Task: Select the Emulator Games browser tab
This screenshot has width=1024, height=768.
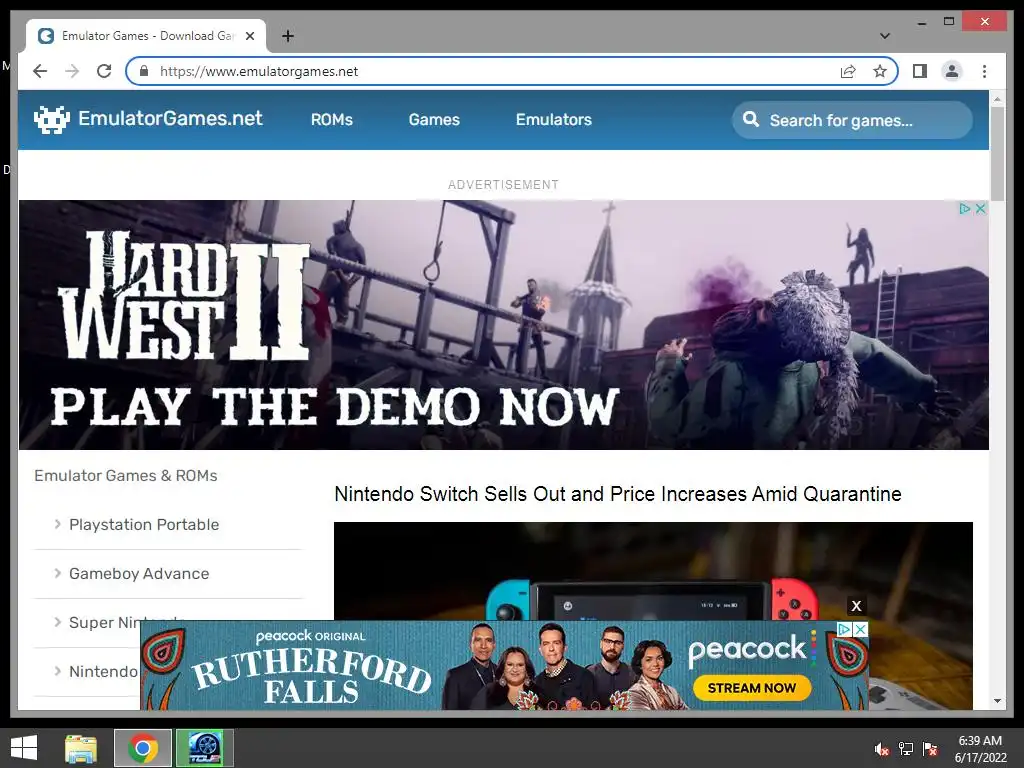Action: click(146, 36)
